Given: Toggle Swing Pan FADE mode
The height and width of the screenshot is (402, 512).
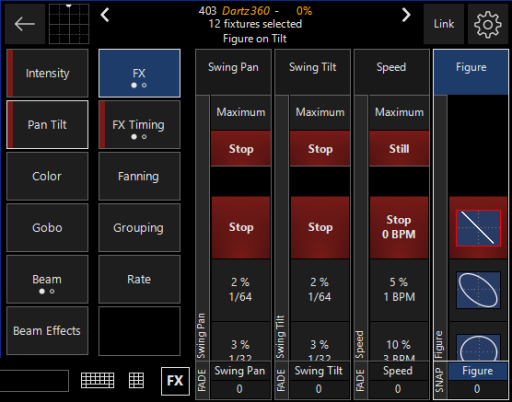Looking at the screenshot, I should pos(202,381).
